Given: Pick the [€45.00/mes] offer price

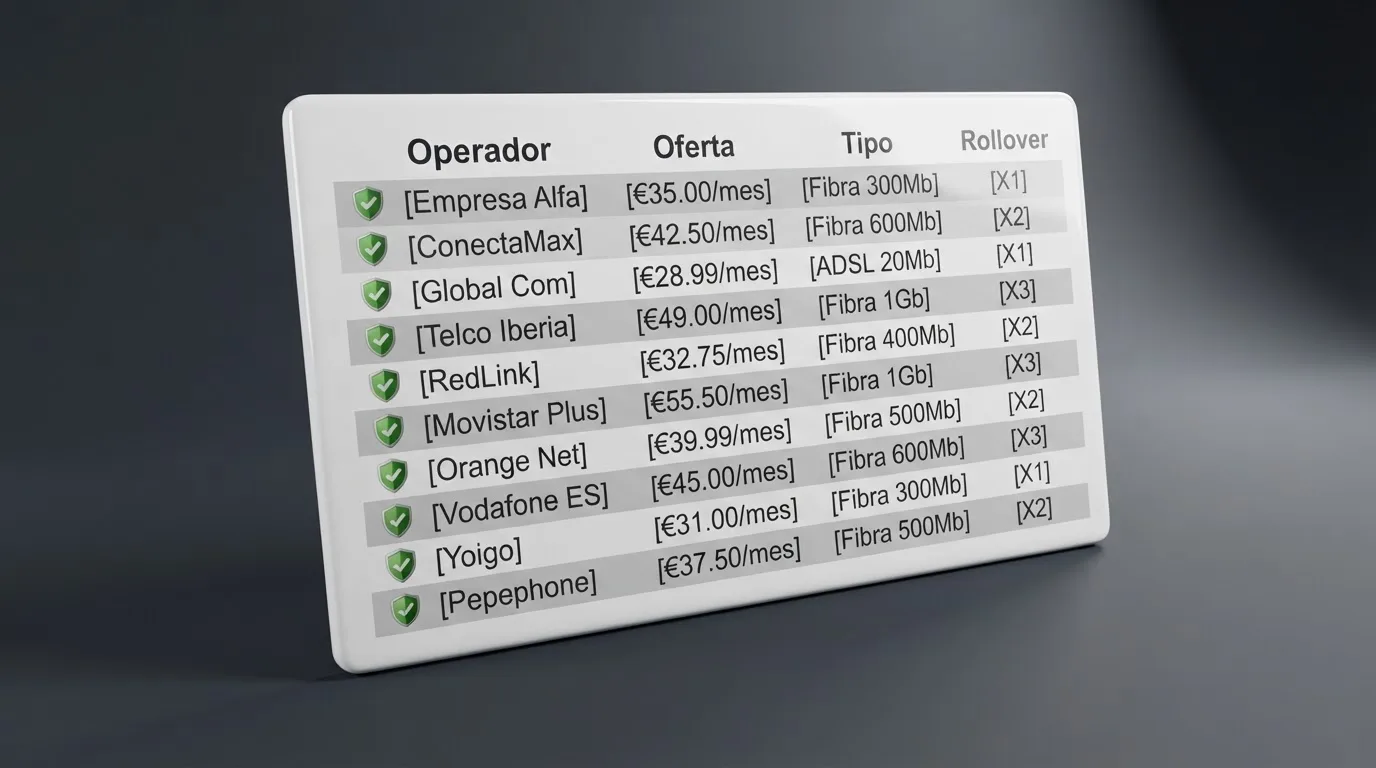Looking at the screenshot, I should point(723,477).
